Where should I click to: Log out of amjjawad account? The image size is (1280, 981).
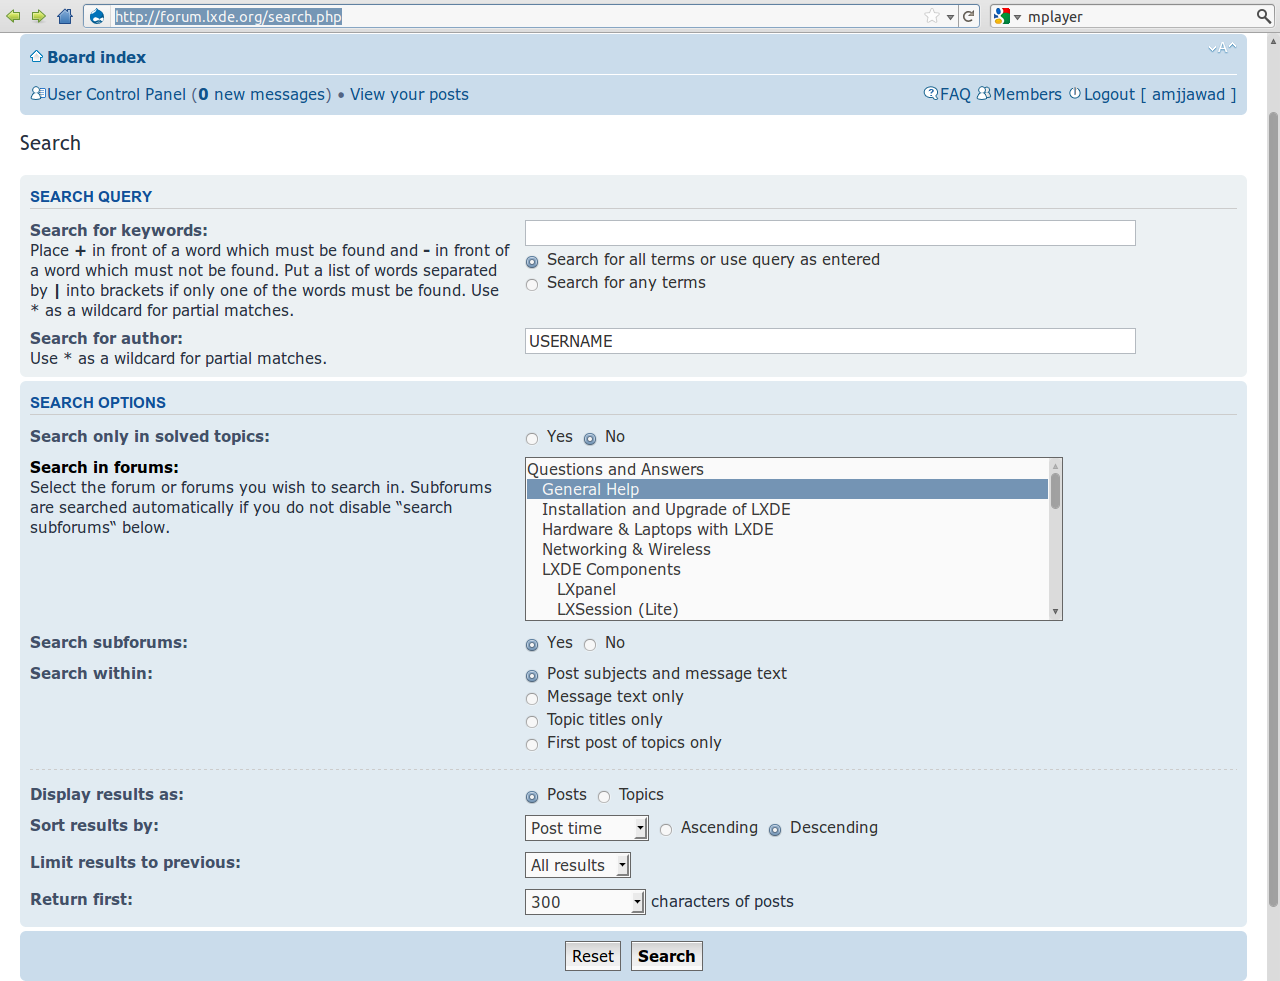(x=1160, y=94)
